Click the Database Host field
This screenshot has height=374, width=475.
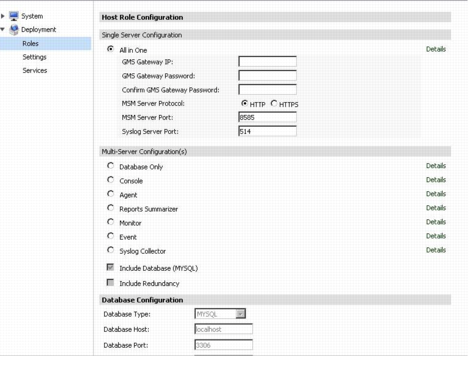coord(224,329)
